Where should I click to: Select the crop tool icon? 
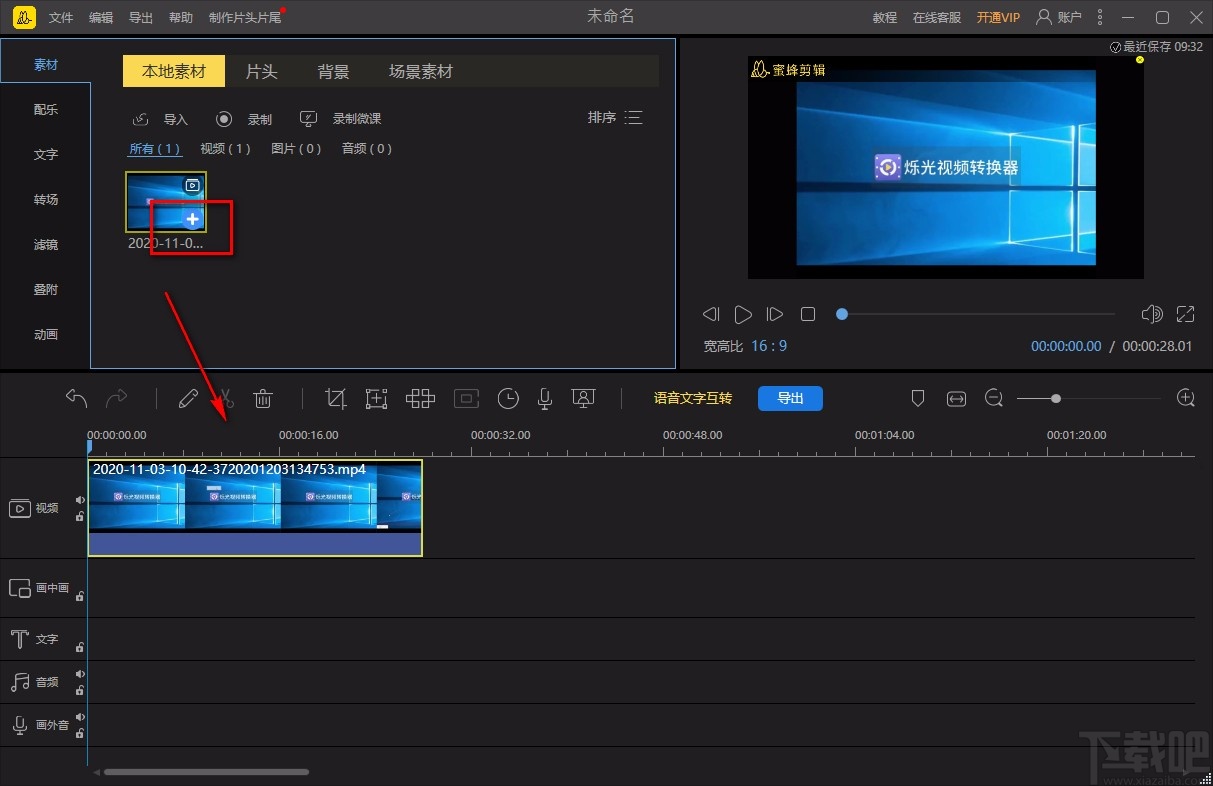(336, 398)
